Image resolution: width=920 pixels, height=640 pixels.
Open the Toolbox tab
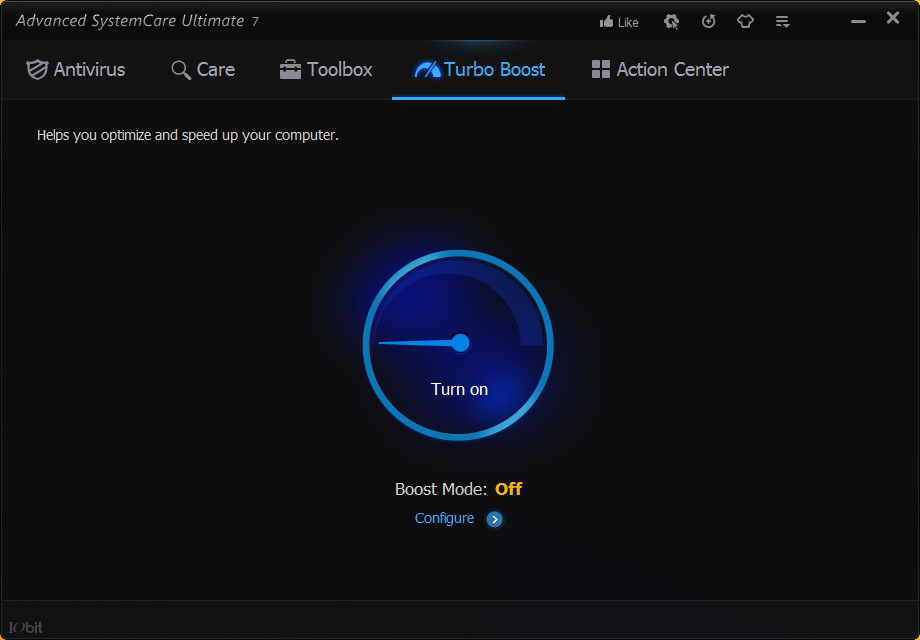326,70
